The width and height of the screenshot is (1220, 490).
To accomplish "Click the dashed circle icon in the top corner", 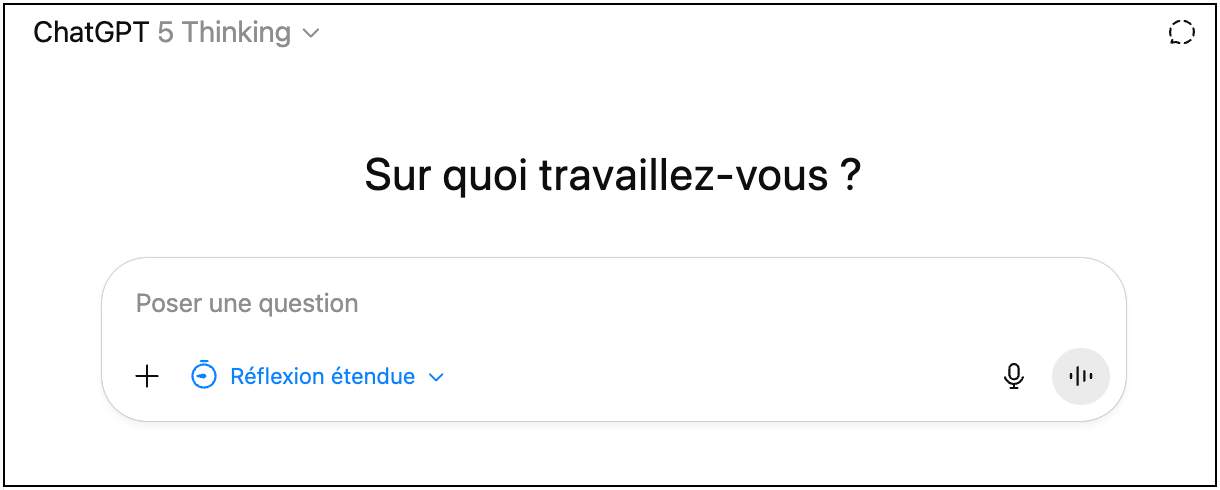I will [x=1182, y=33].
